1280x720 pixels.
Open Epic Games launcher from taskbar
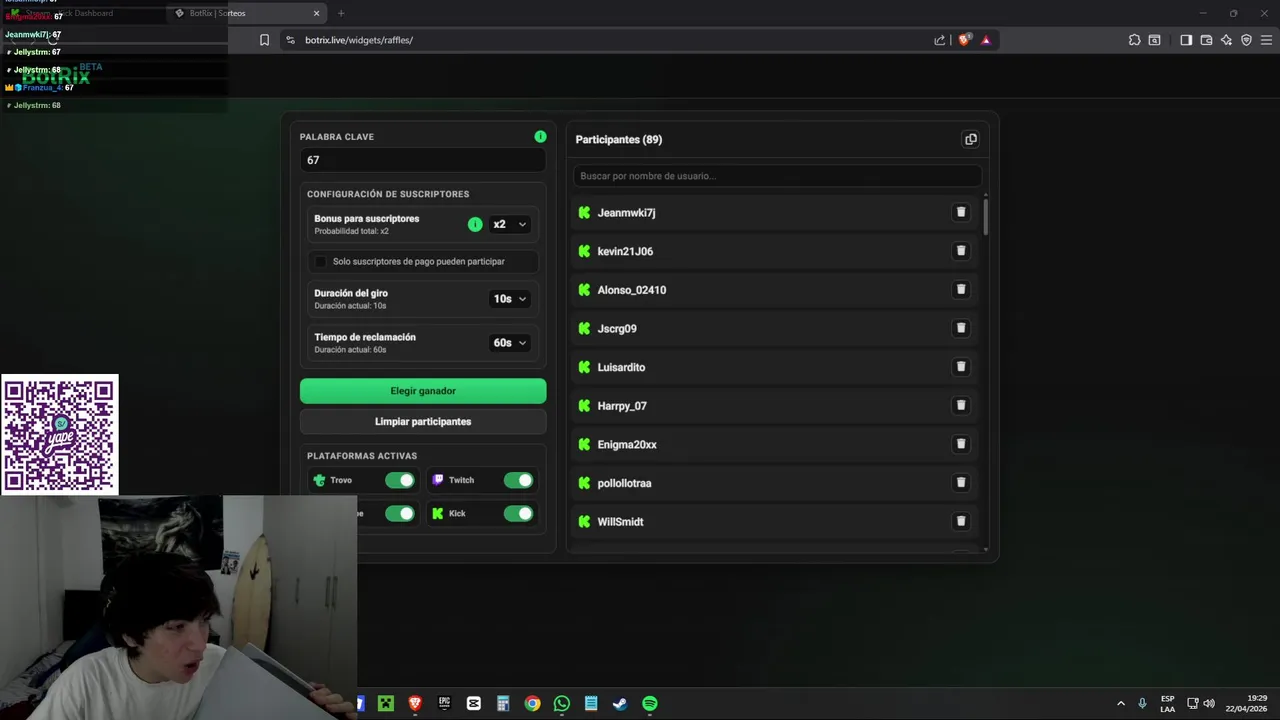tap(444, 704)
